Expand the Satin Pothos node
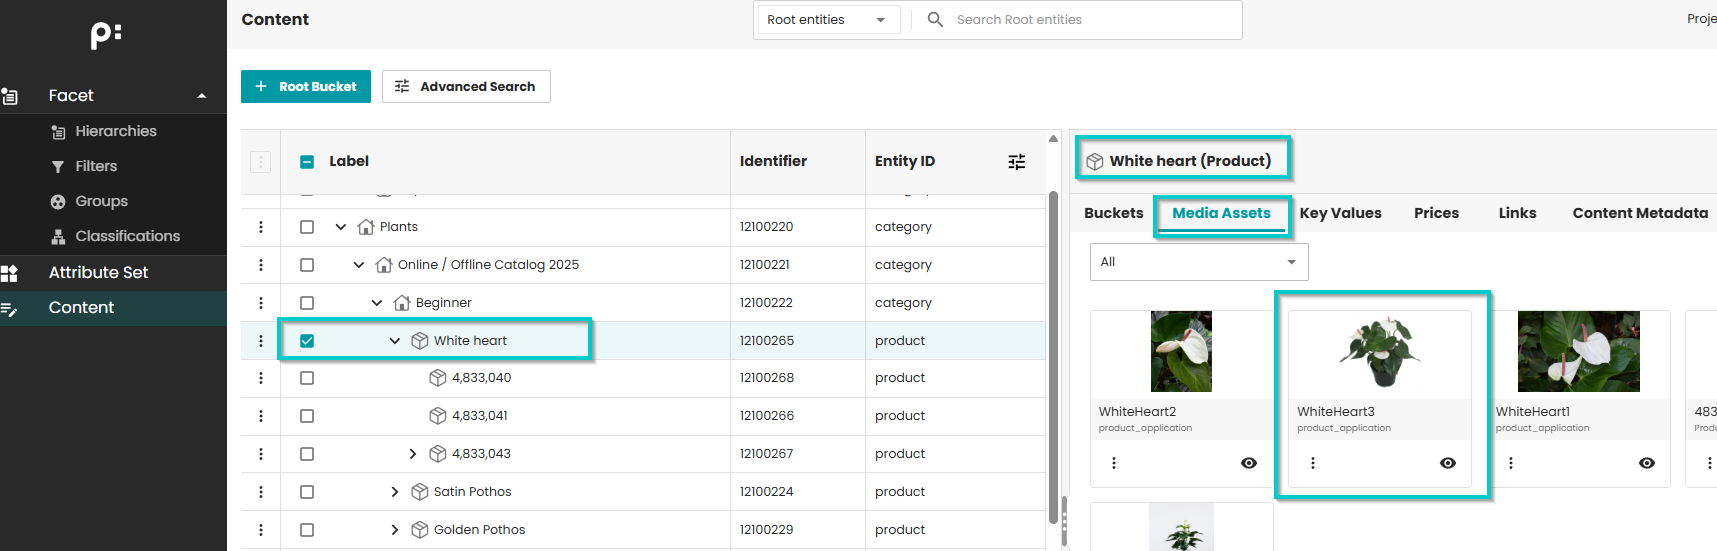The height and width of the screenshot is (551, 1717). (395, 492)
